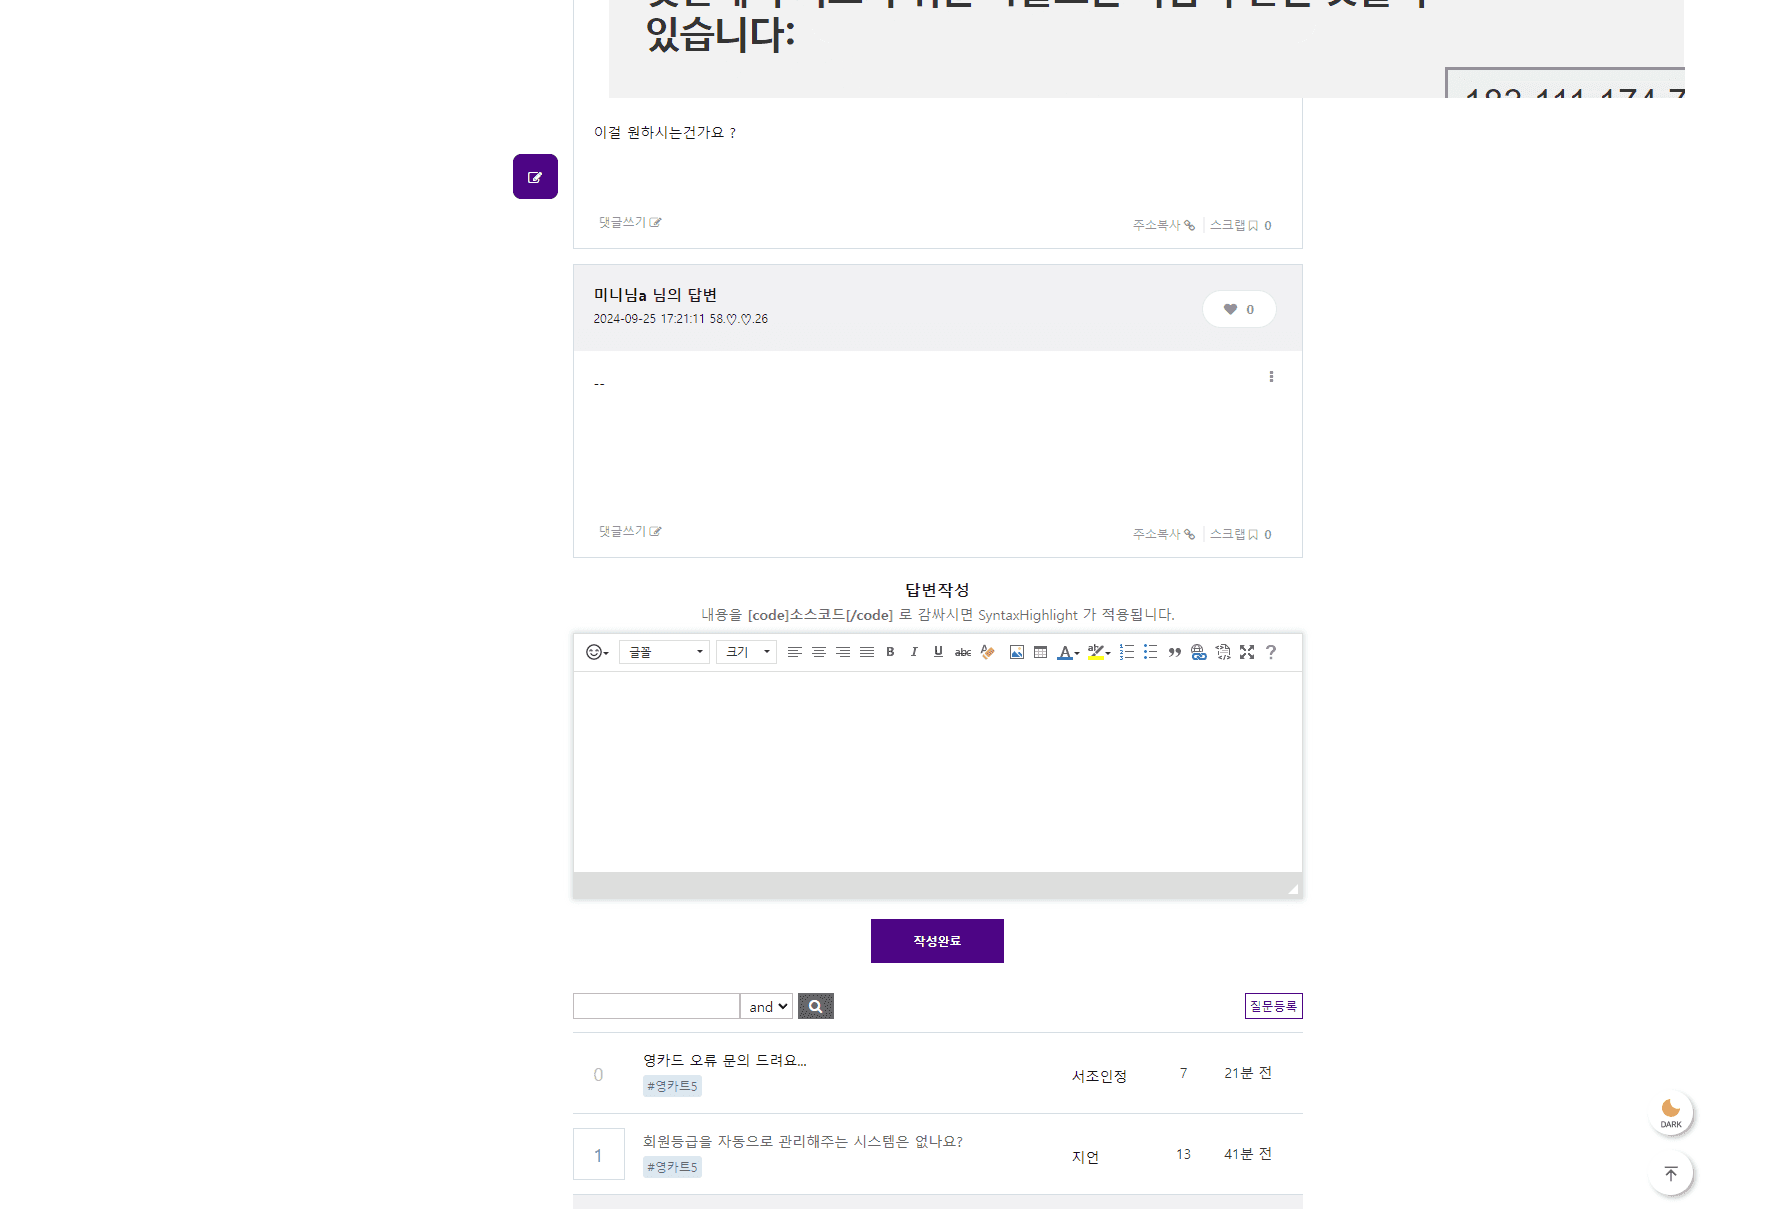Image resolution: width=1775 pixels, height=1209 pixels.
Task: Open the editor help icon
Action: pos(1271,652)
